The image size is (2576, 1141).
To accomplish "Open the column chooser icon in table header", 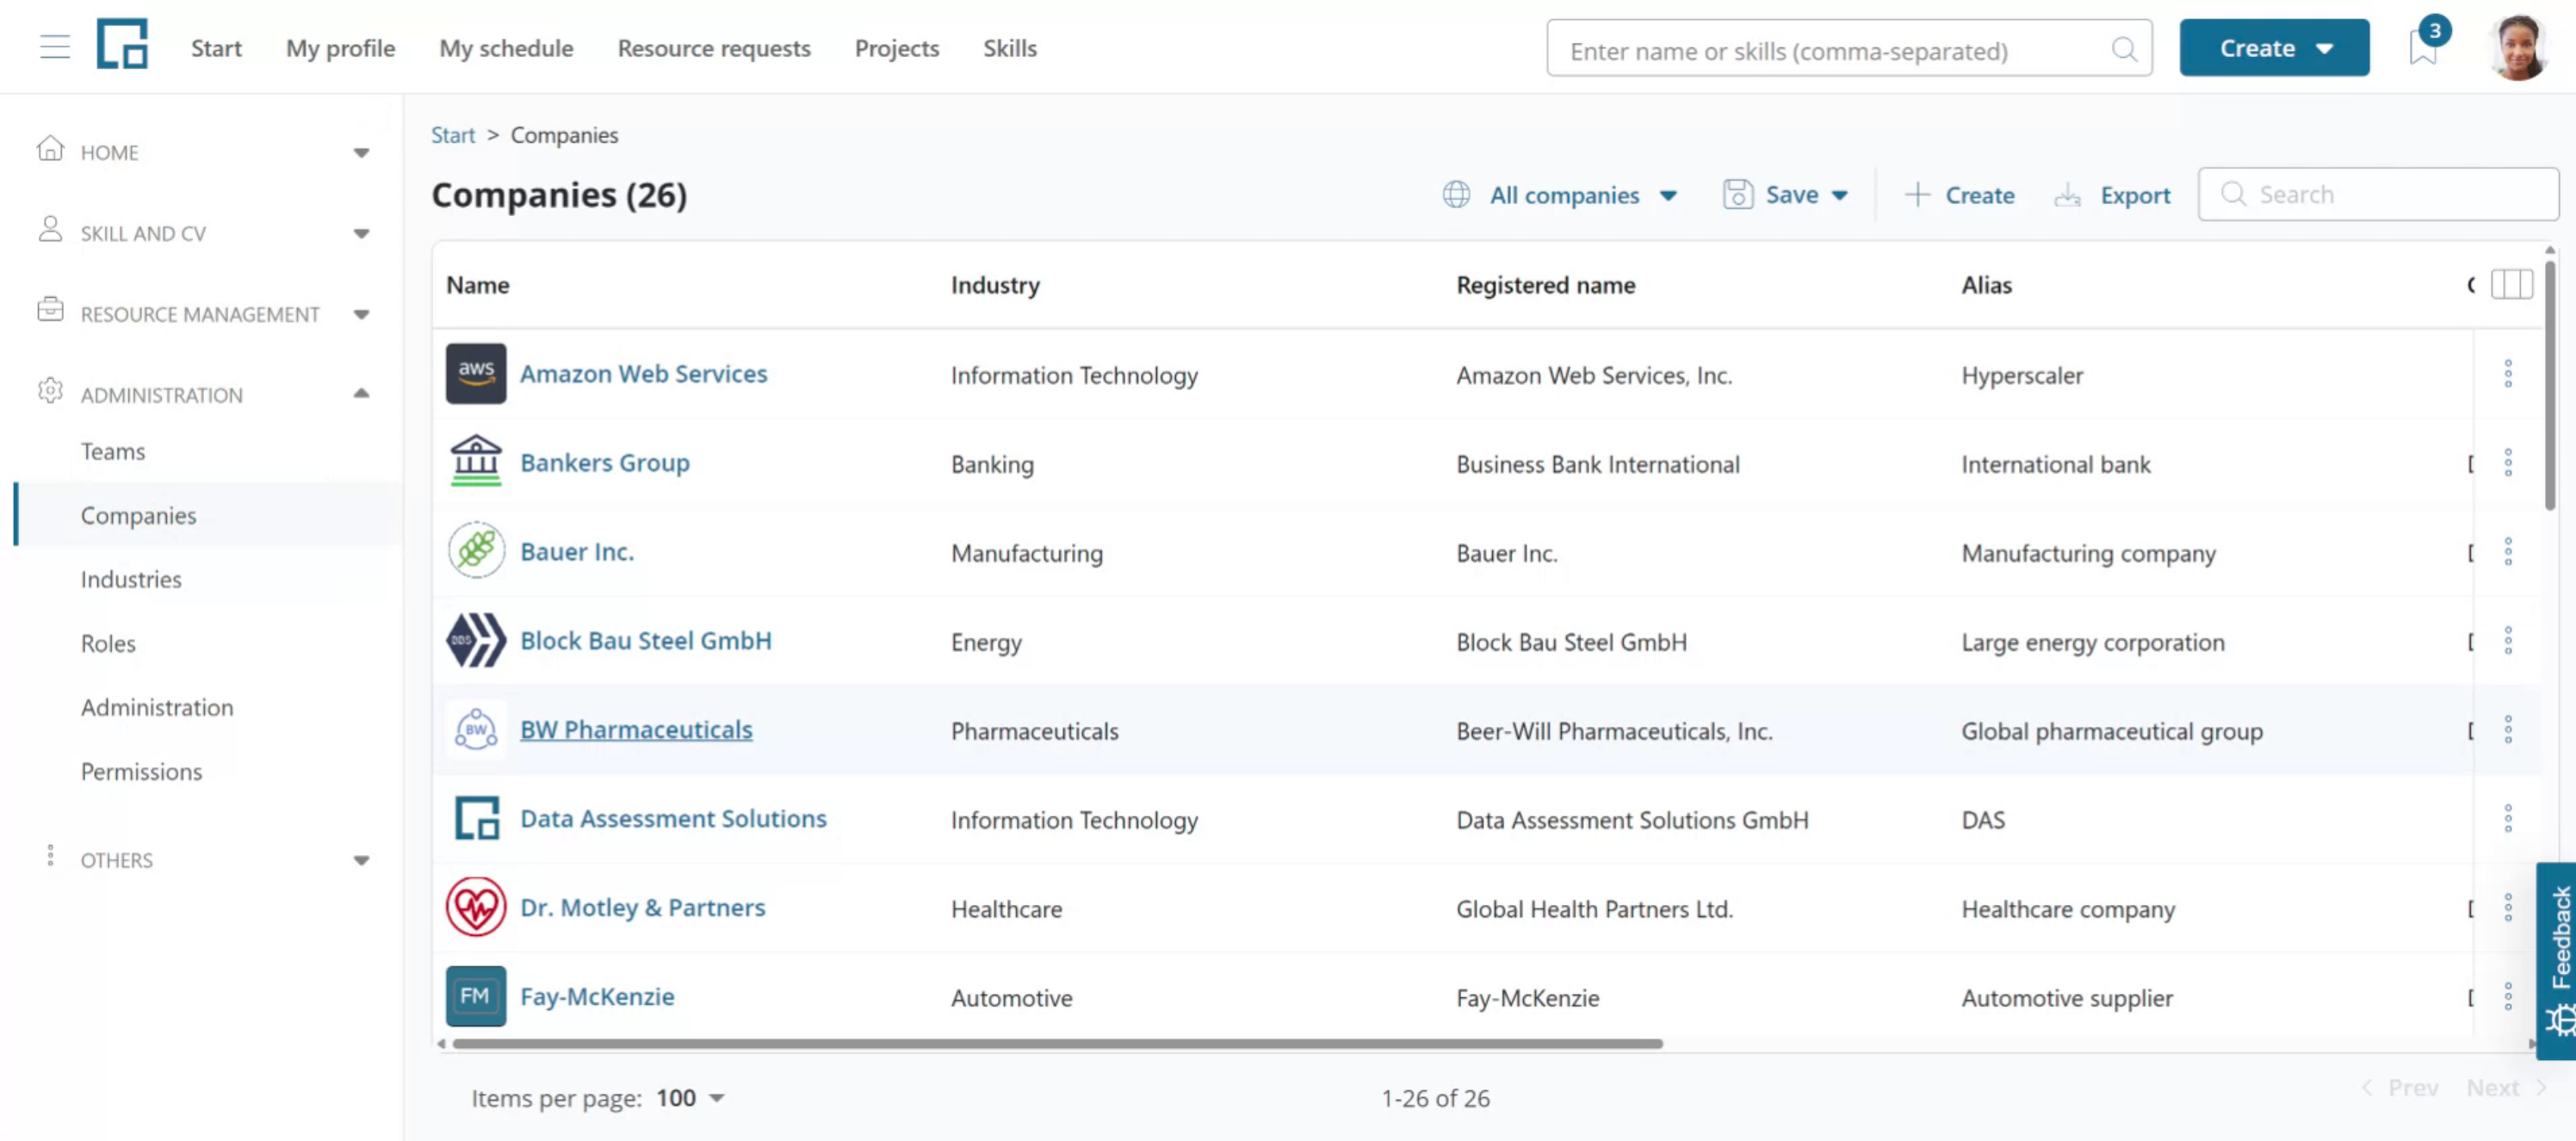I will click(2511, 284).
